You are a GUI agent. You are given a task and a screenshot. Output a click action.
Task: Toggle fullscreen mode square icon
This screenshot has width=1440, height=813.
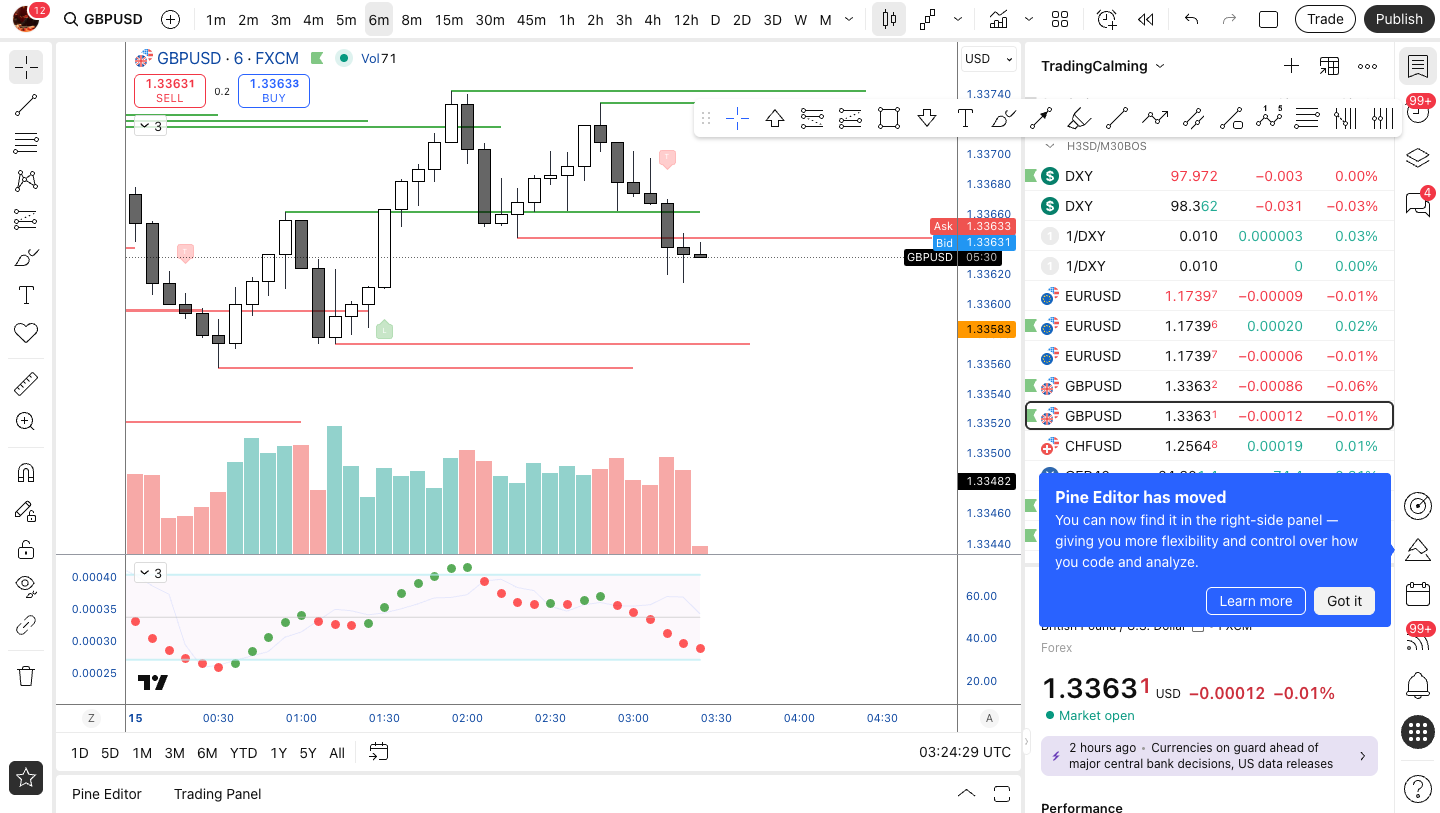pos(1268,19)
